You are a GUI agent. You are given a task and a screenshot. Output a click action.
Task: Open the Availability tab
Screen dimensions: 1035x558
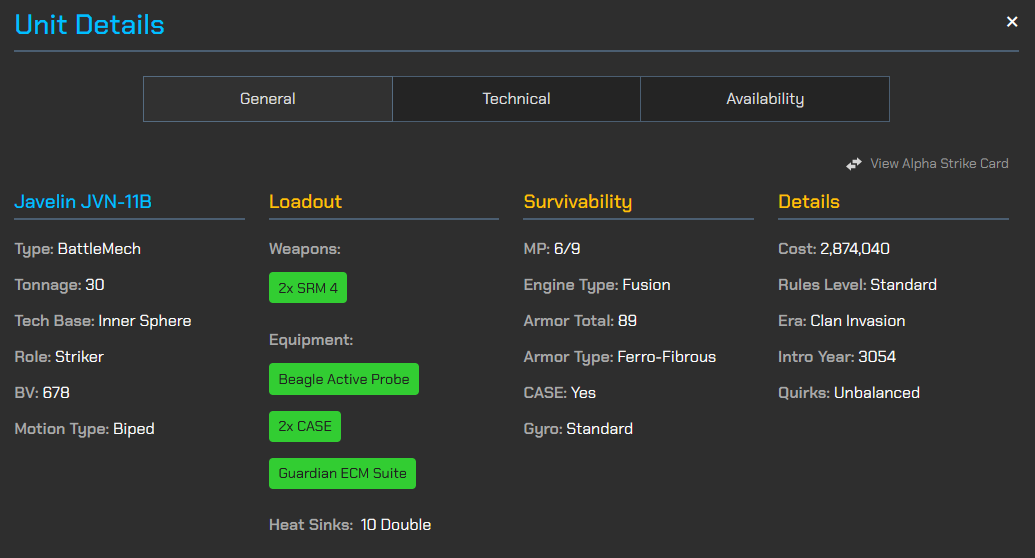765,99
